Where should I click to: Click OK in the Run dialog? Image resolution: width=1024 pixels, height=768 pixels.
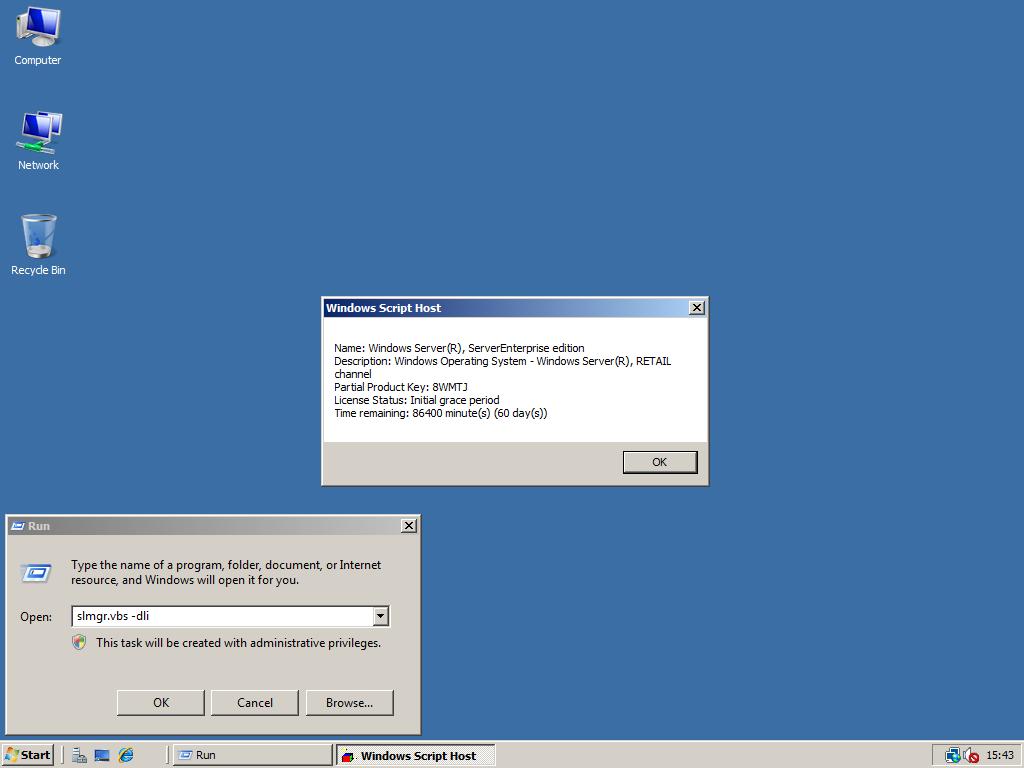[x=161, y=703]
